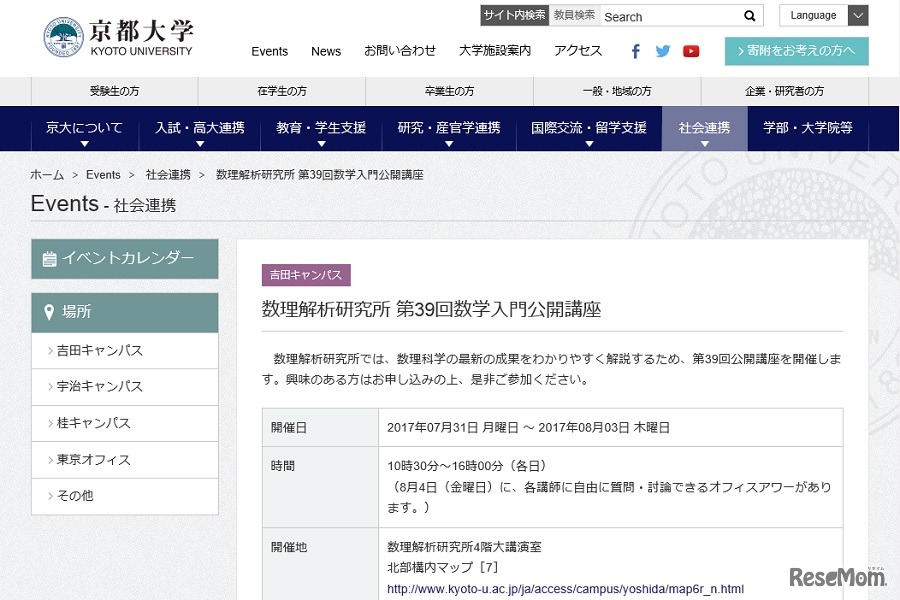Click the イベントカレンダー calendar icon
Image resolution: width=900 pixels, height=600 pixels.
50,259
